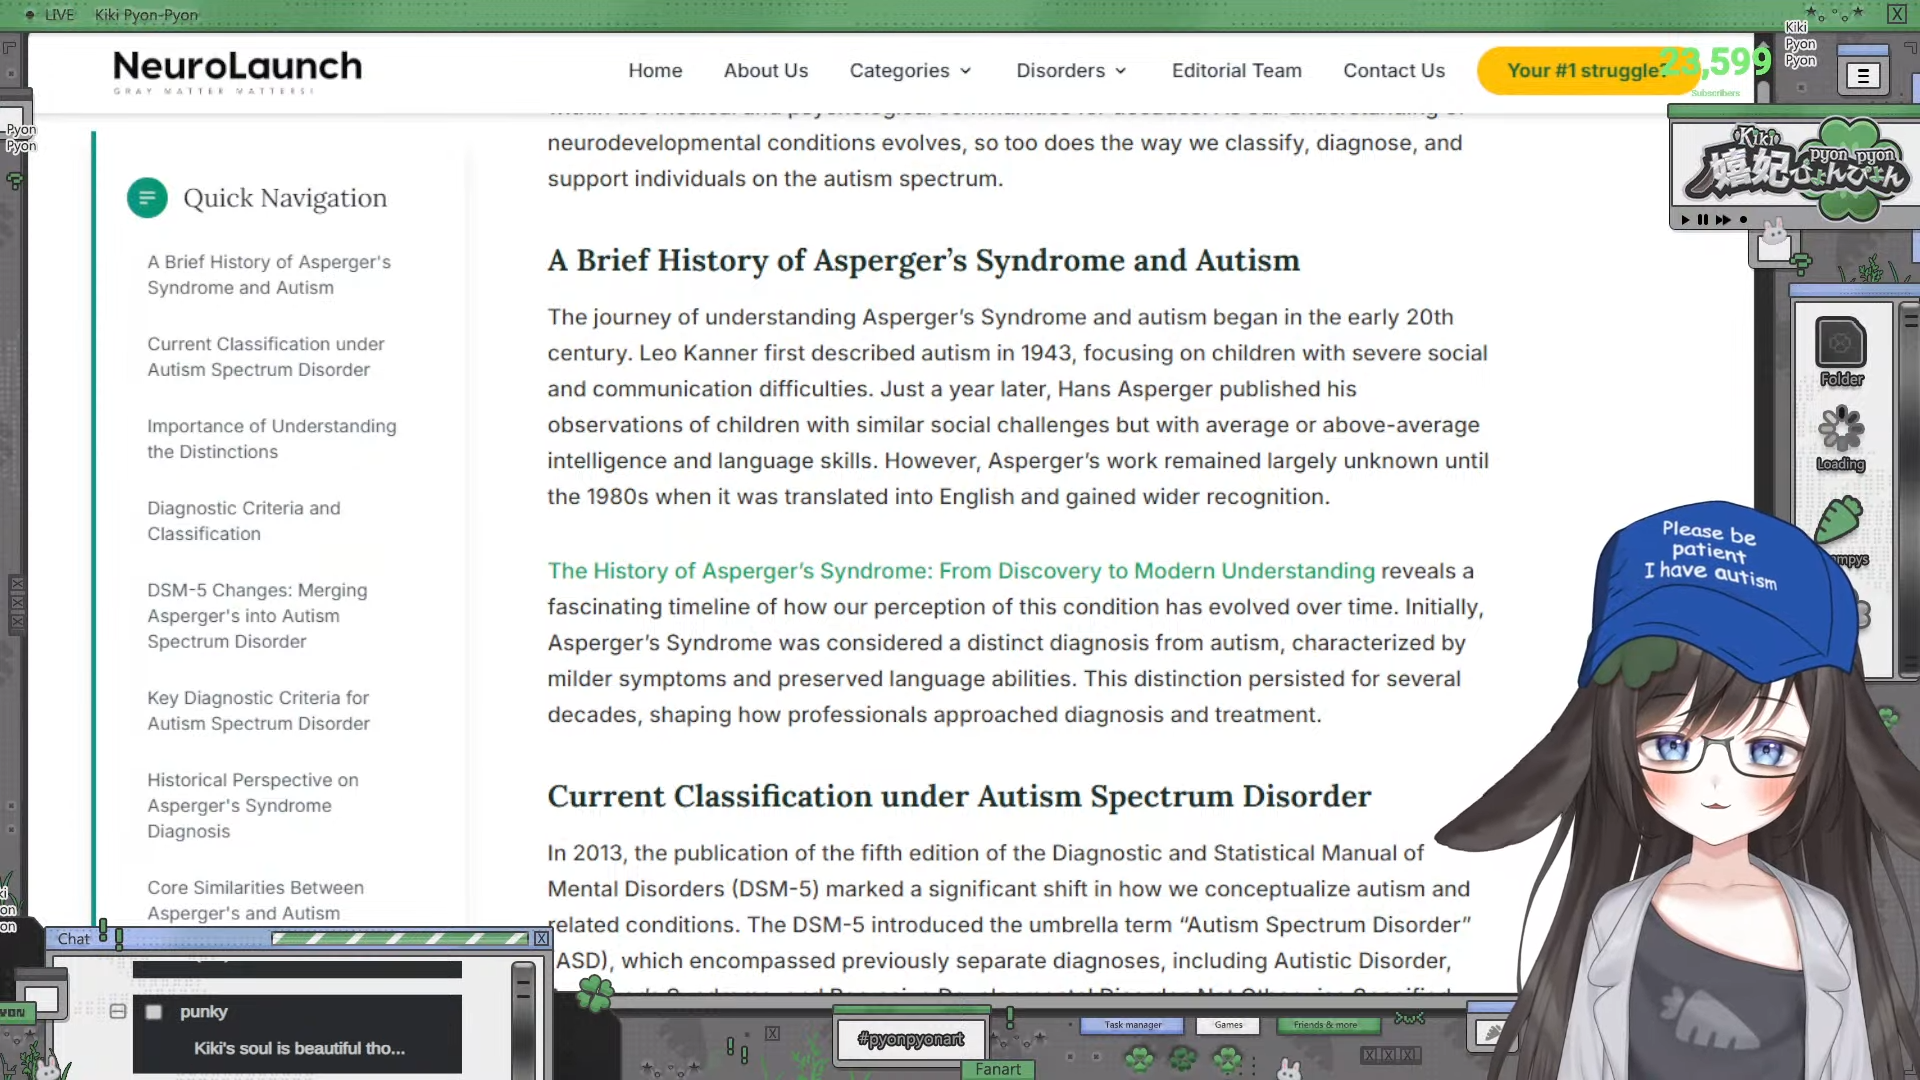1920x1080 pixels.
Task: Click the 'Current Classification under Autism Spectrum Disorder' heading
Action: [959, 797]
